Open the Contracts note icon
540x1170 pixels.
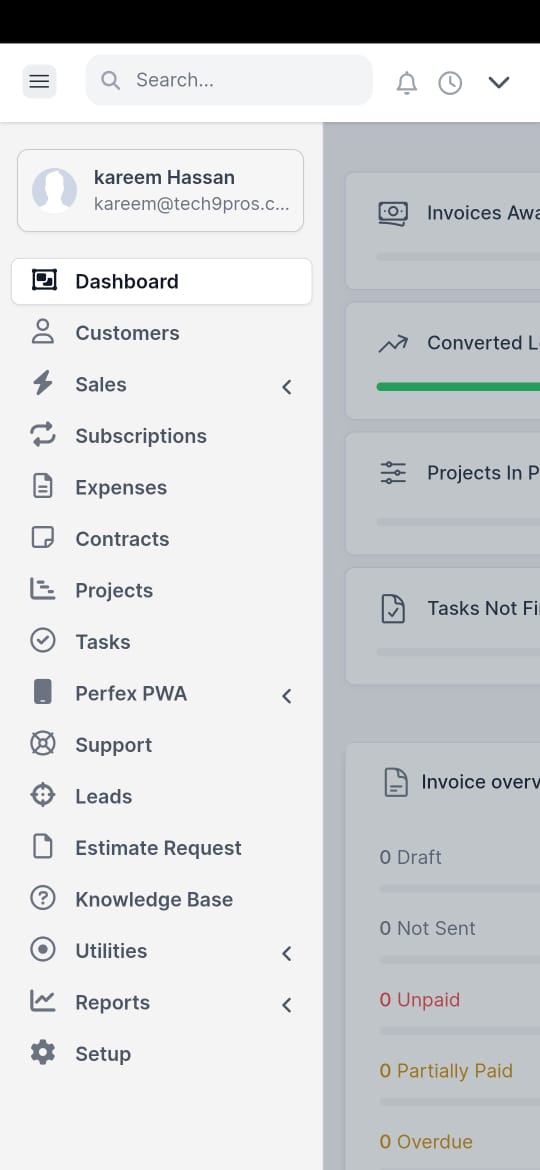pos(43,538)
